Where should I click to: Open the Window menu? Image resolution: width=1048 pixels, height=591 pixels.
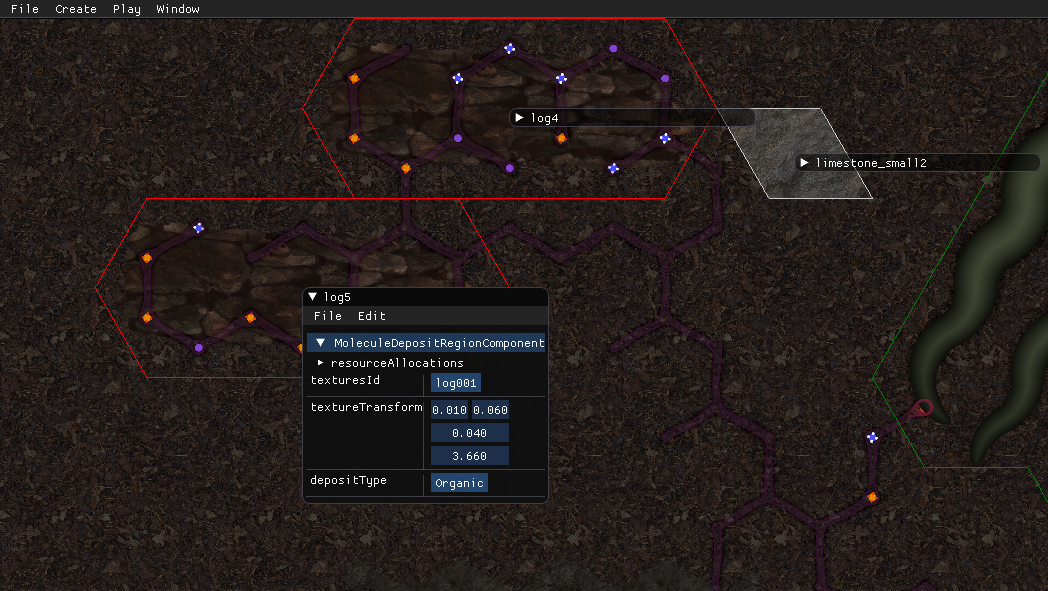point(178,9)
